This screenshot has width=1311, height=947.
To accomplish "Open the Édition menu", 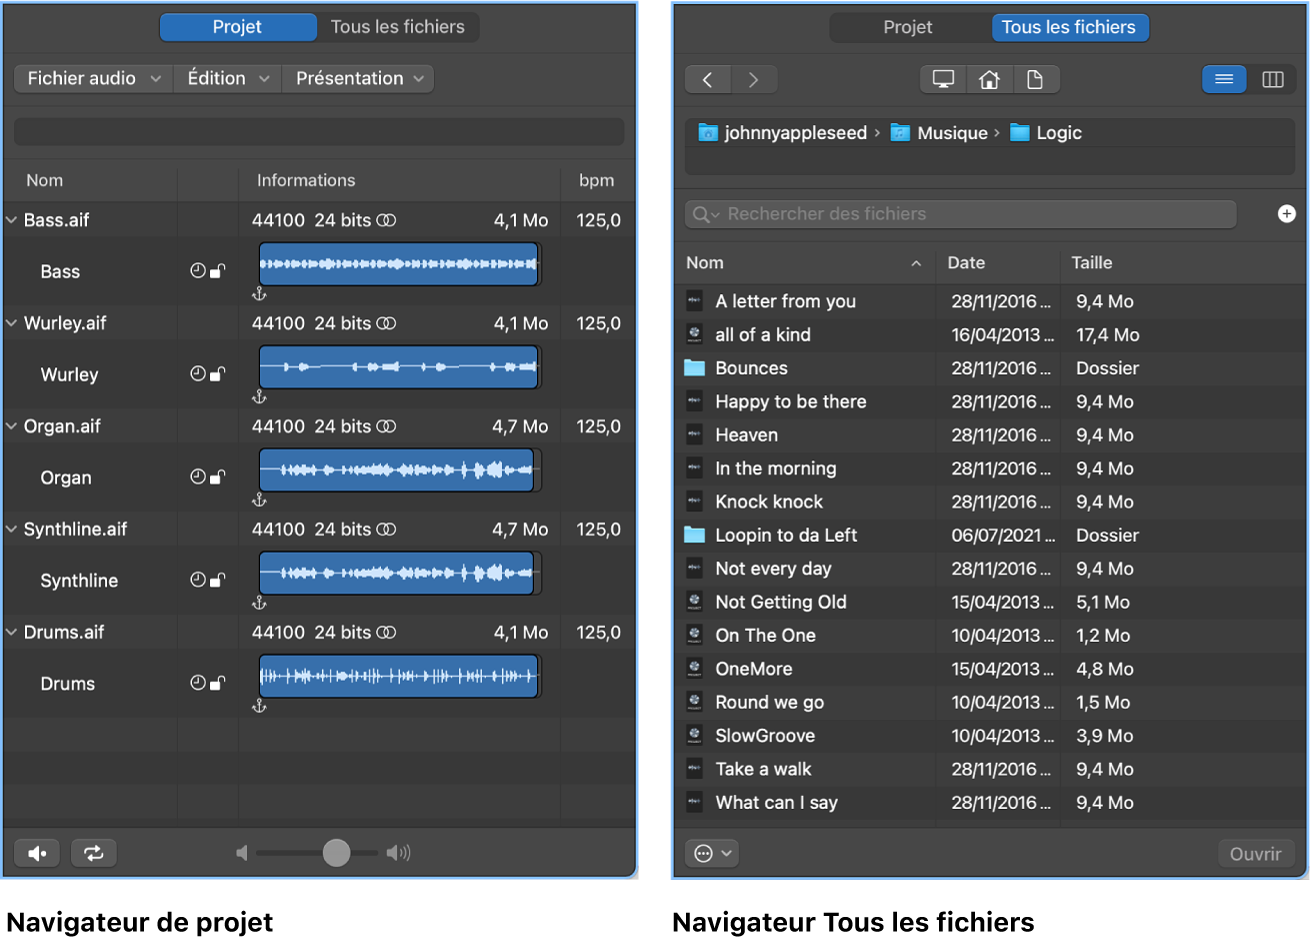I will click(227, 78).
